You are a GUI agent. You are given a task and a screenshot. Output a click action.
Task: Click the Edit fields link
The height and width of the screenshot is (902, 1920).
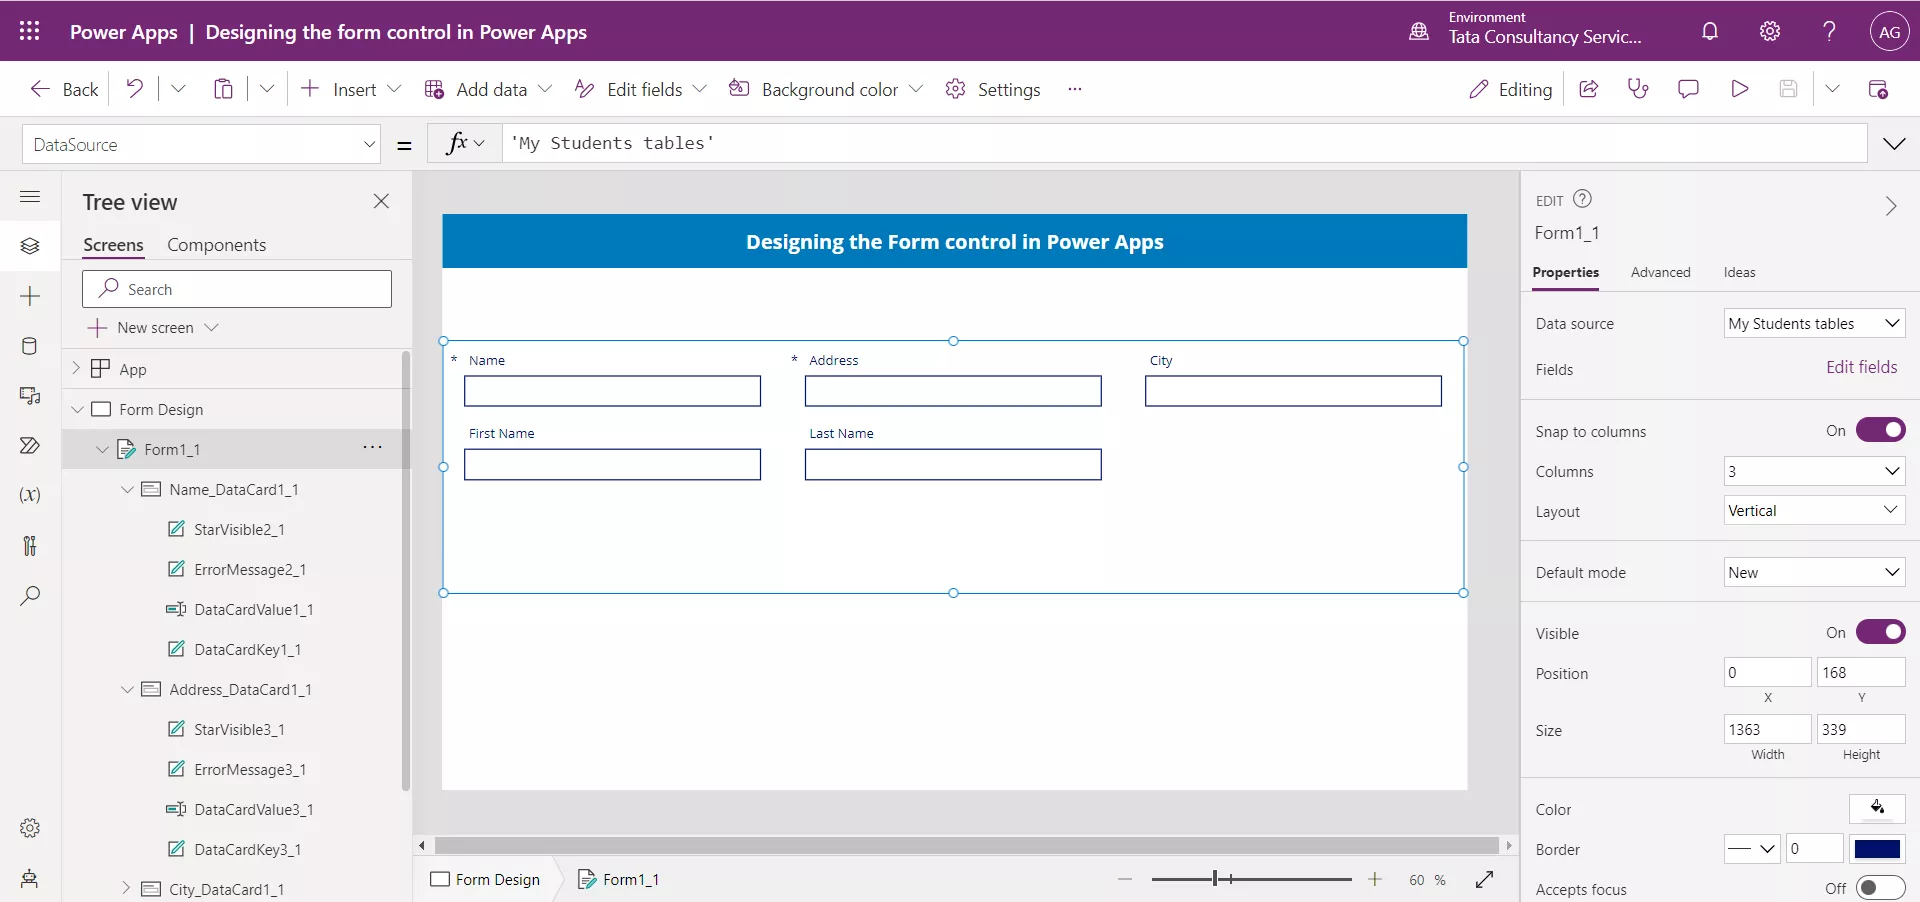click(1861, 367)
